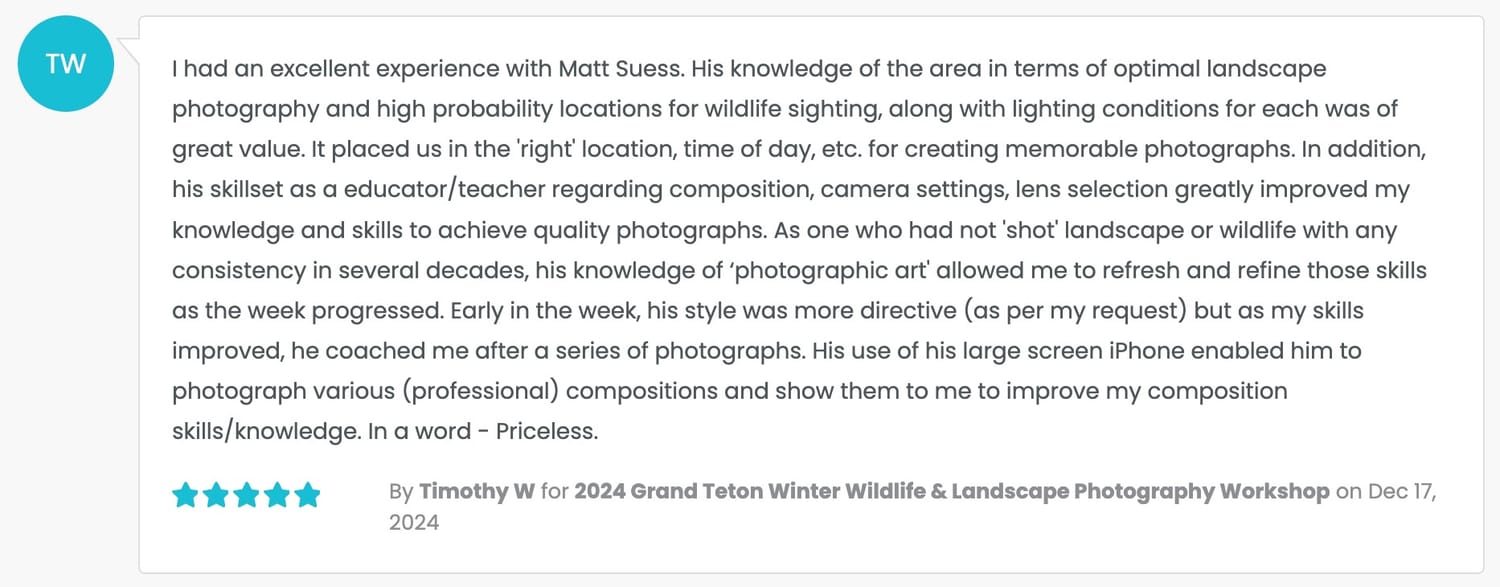Click the "(as per my request)" phrase

1075,310
